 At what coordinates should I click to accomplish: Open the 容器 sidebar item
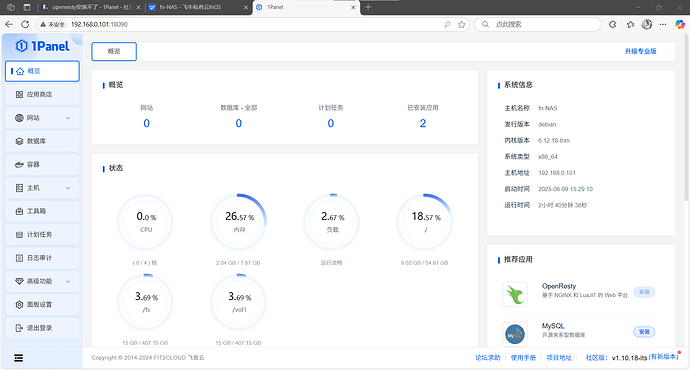point(42,165)
